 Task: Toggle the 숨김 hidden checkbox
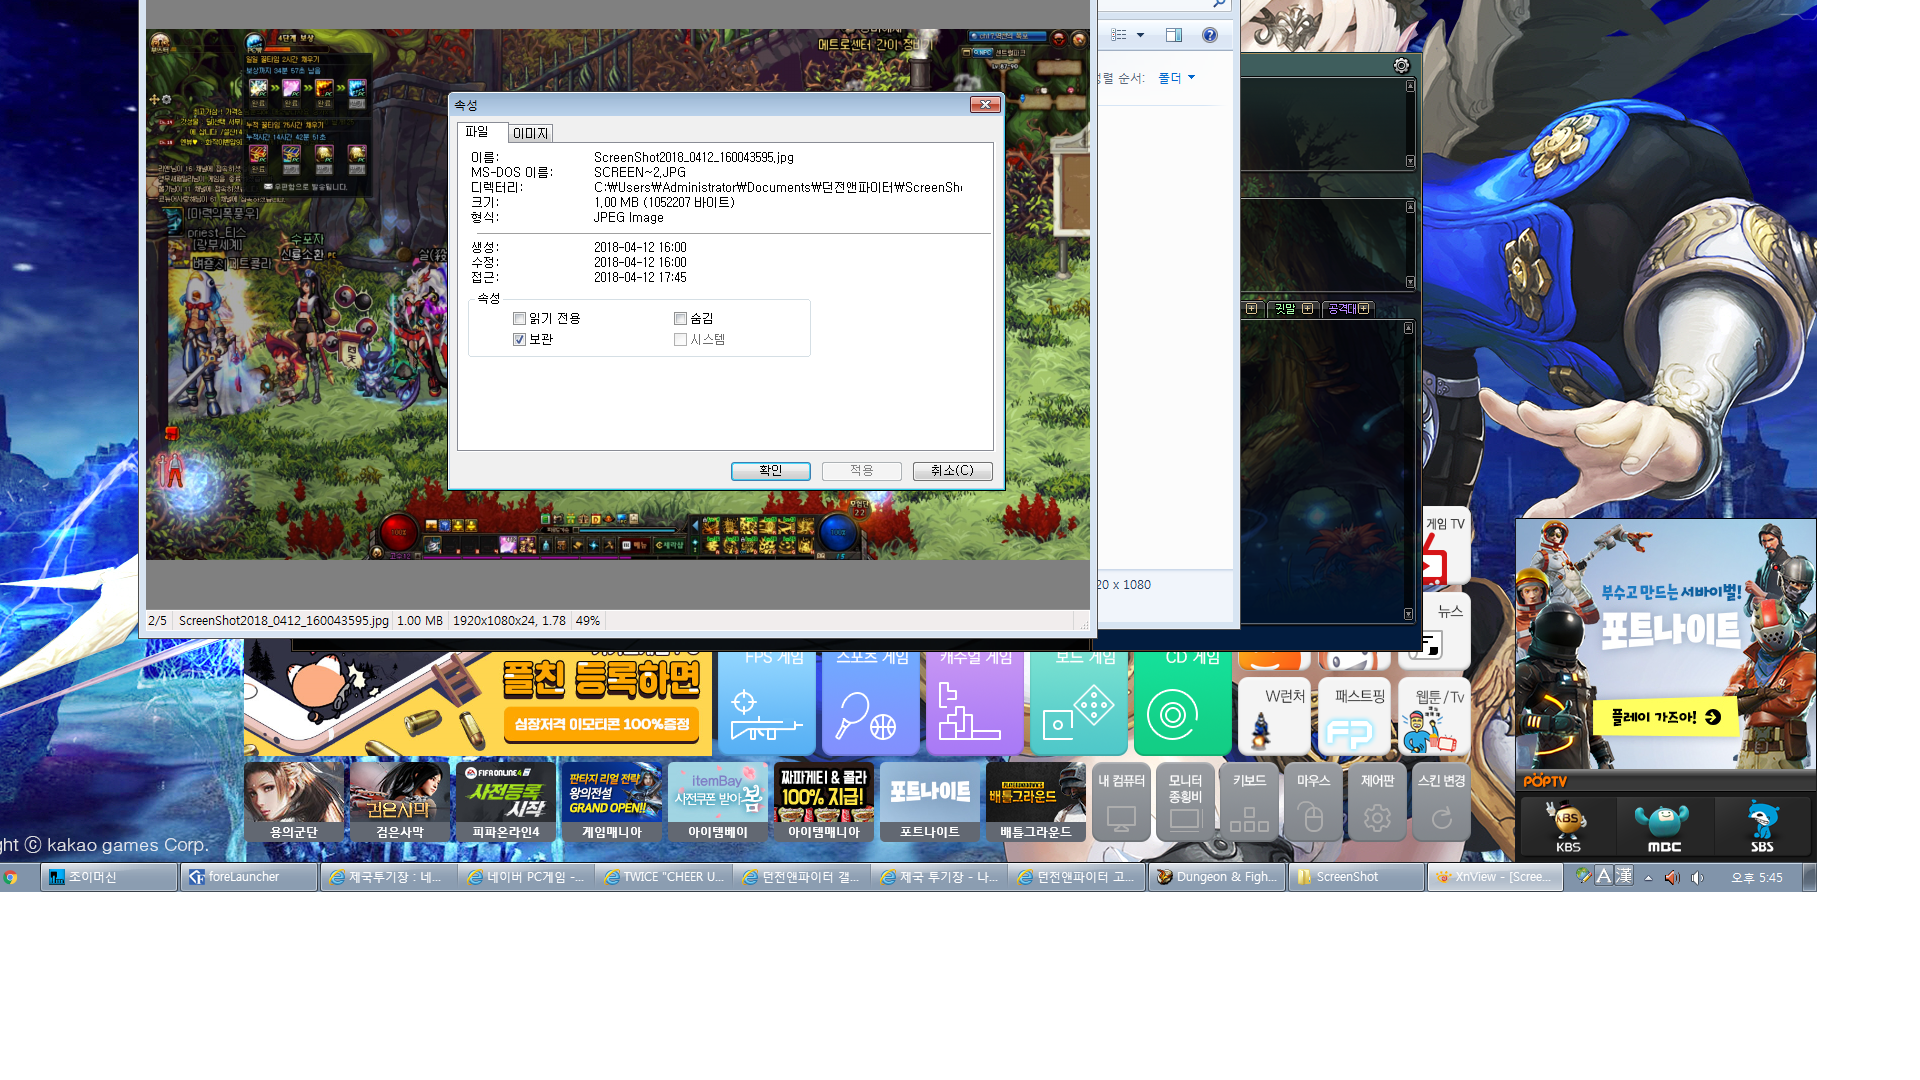click(x=680, y=319)
